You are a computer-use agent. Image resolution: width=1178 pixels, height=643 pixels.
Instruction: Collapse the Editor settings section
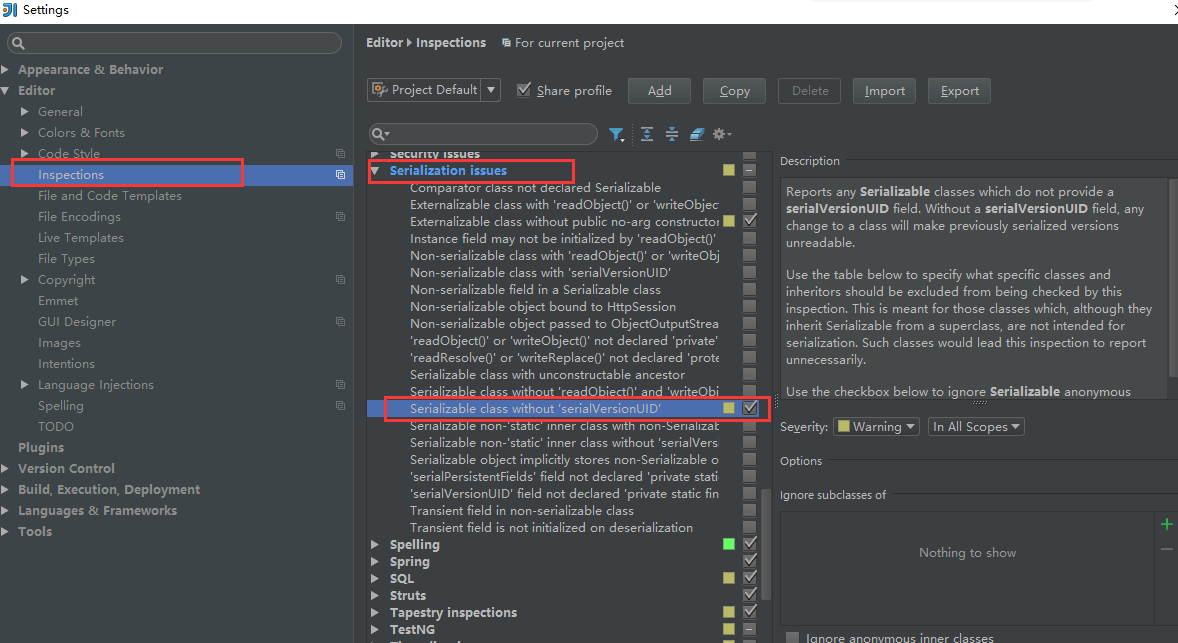pyautogui.click(x=5, y=90)
